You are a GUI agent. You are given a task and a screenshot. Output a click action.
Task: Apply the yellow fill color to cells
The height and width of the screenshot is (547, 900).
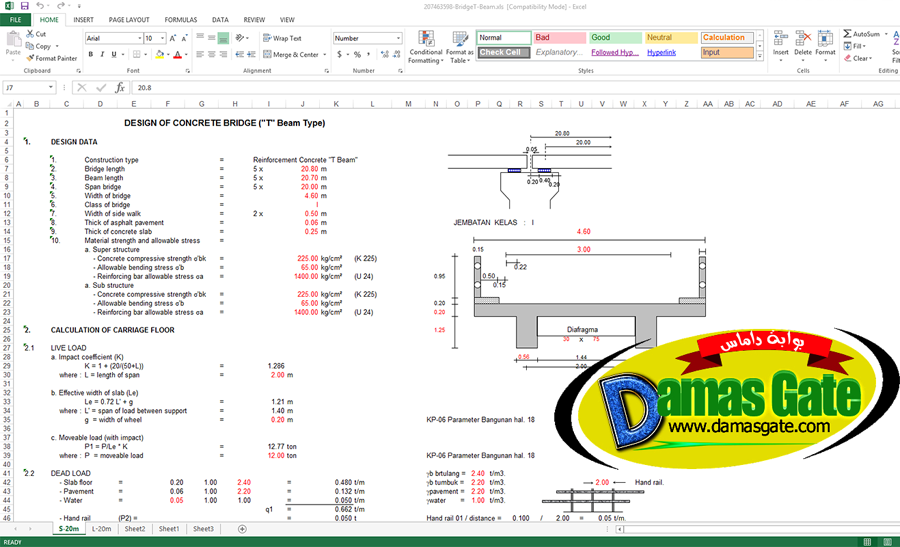coord(160,55)
